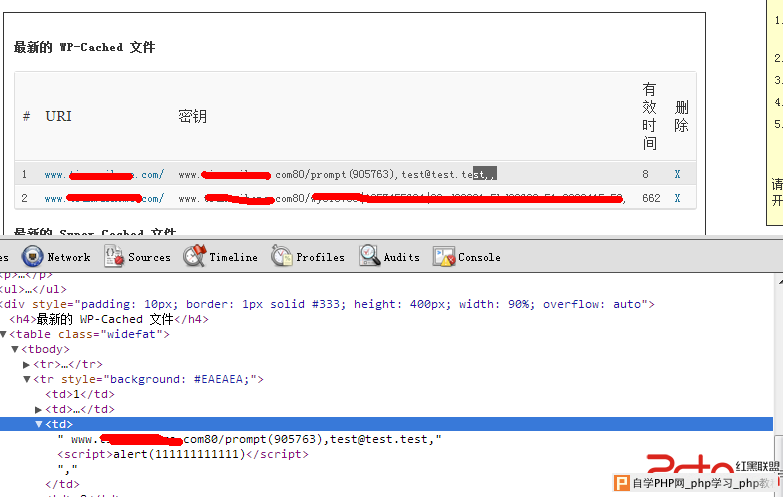The height and width of the screenshot is (497, 783).
Task: Click the value 662 in row 2
Action: 651,198
